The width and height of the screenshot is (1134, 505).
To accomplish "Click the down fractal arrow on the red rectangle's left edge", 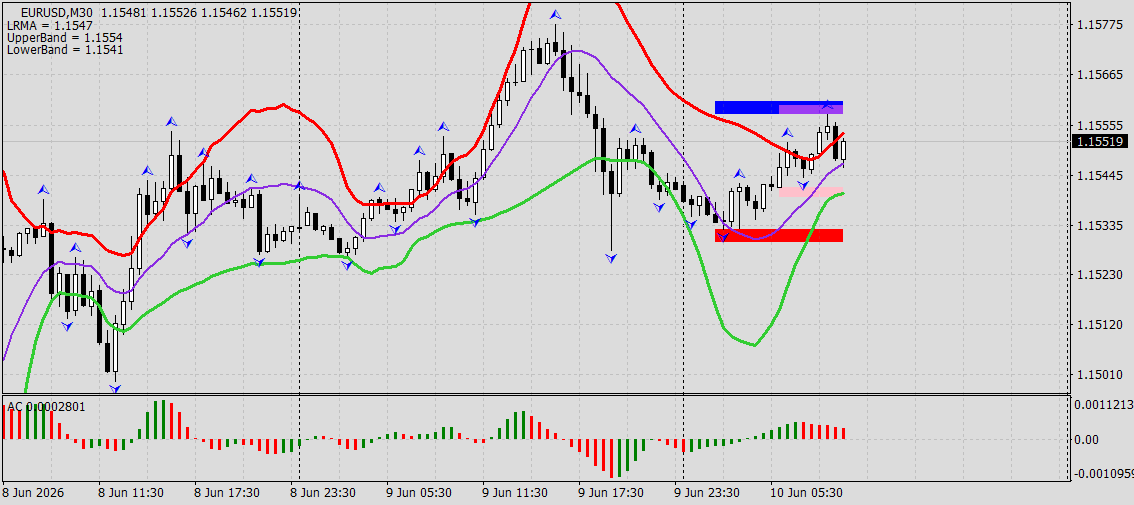I will click(722, 238).
